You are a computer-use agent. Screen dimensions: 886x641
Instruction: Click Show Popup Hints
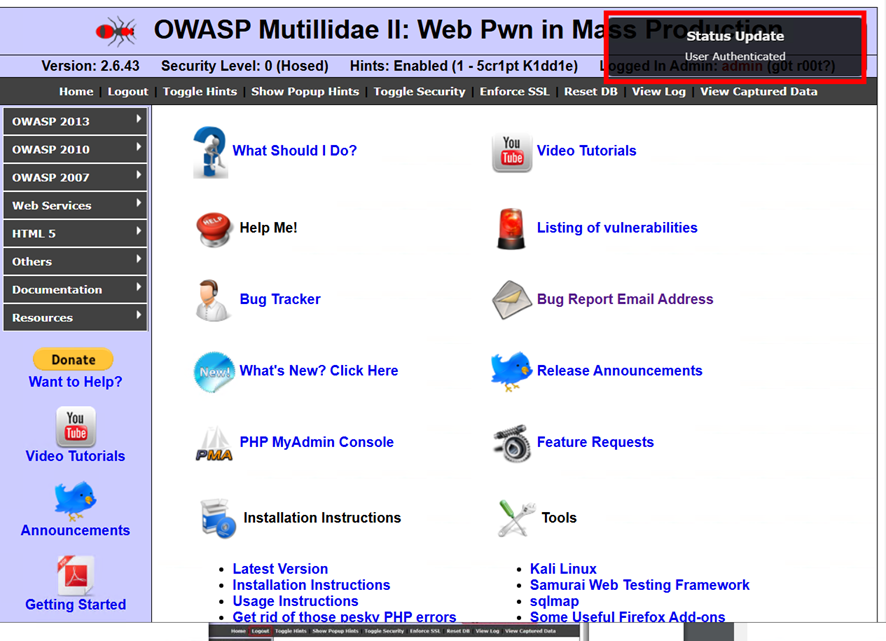[x=305, y=92]
